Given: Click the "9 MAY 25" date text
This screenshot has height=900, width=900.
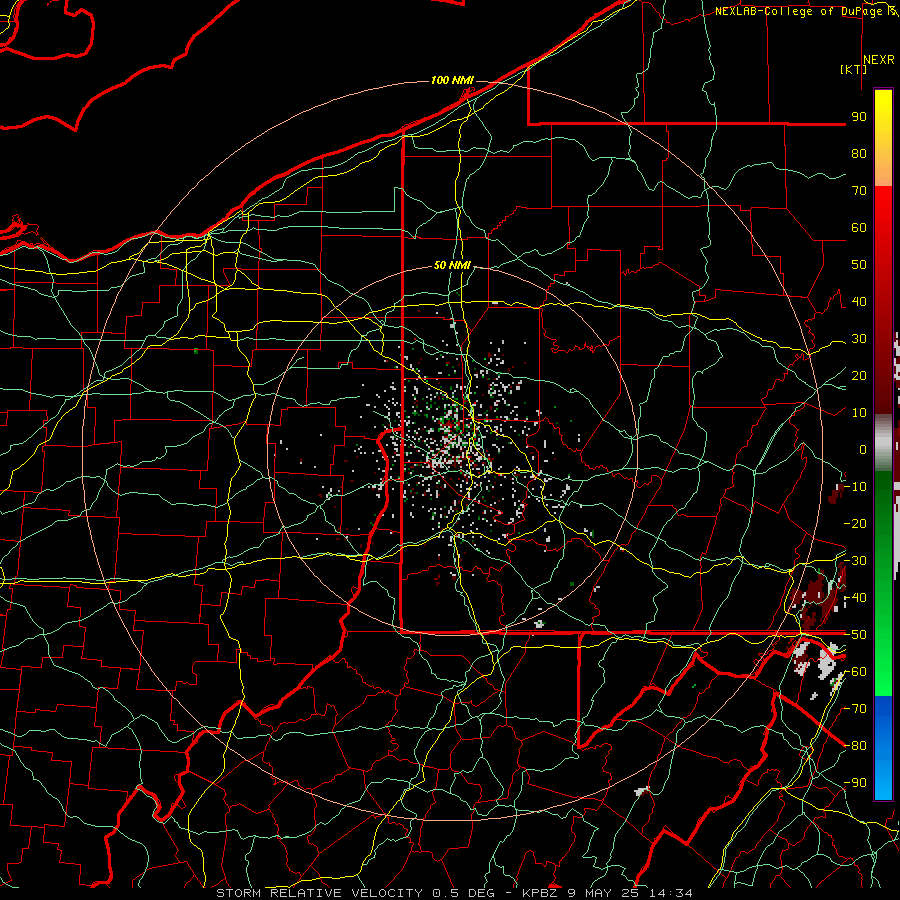Looking at the screenshot, I should [604, 893].
